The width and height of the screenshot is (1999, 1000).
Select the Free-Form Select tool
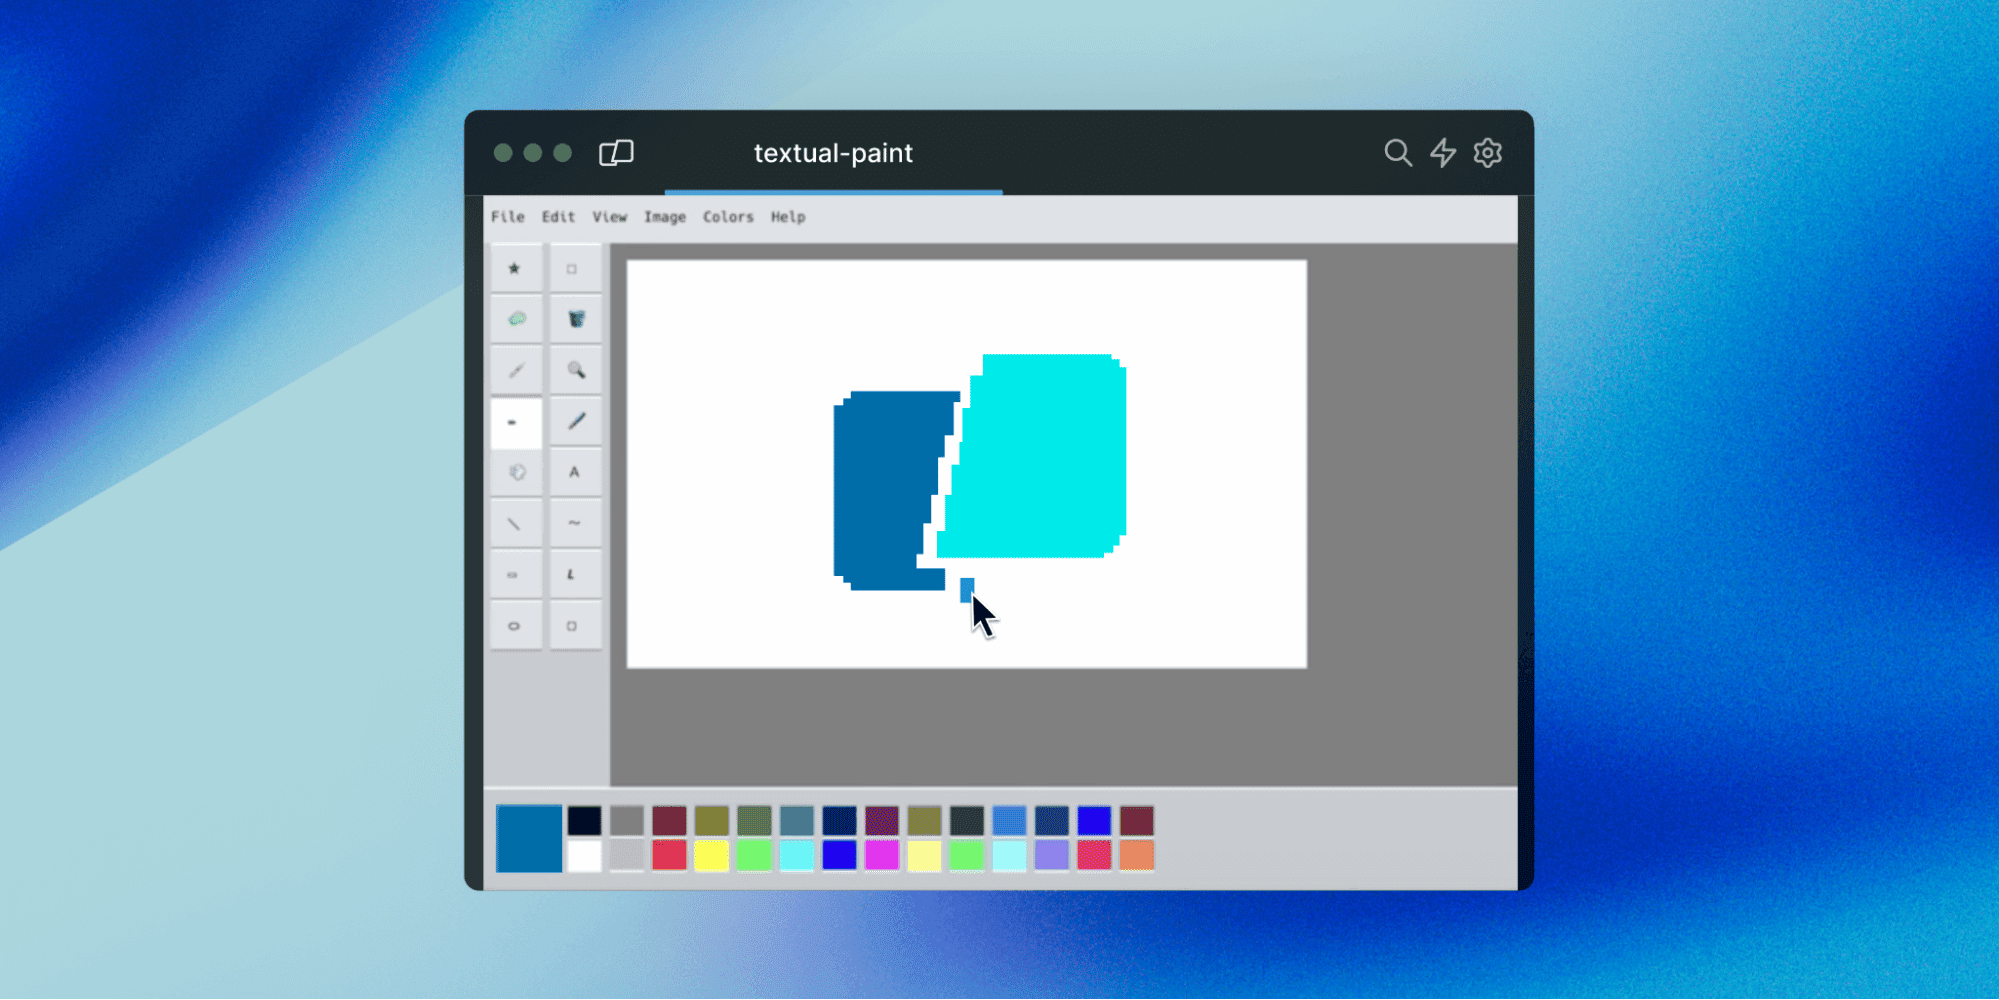pos(516,267)
